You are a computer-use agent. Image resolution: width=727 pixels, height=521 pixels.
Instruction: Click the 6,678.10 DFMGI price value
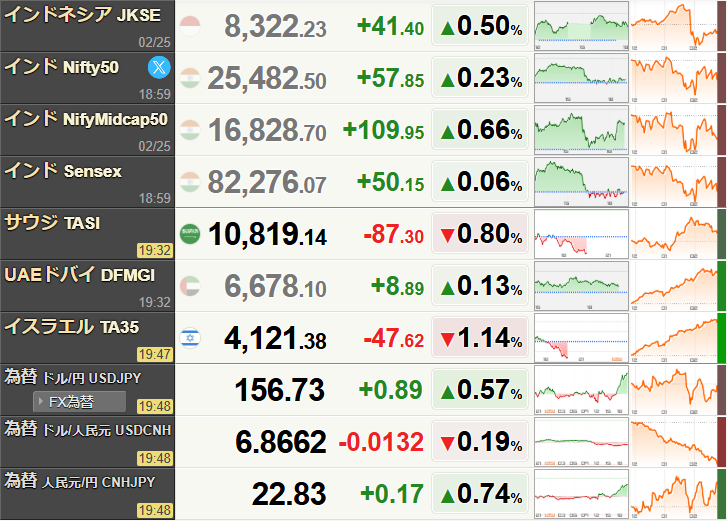(275, 286)
